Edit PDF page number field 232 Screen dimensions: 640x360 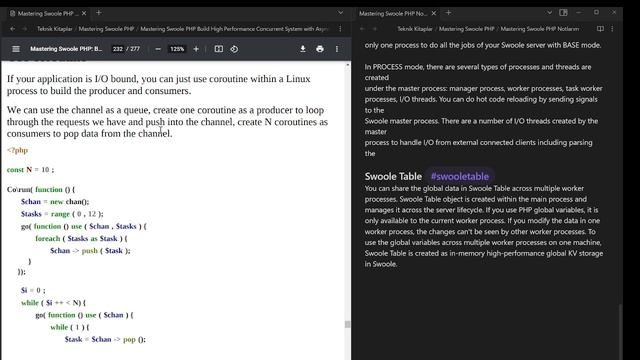tap(118, 49)
